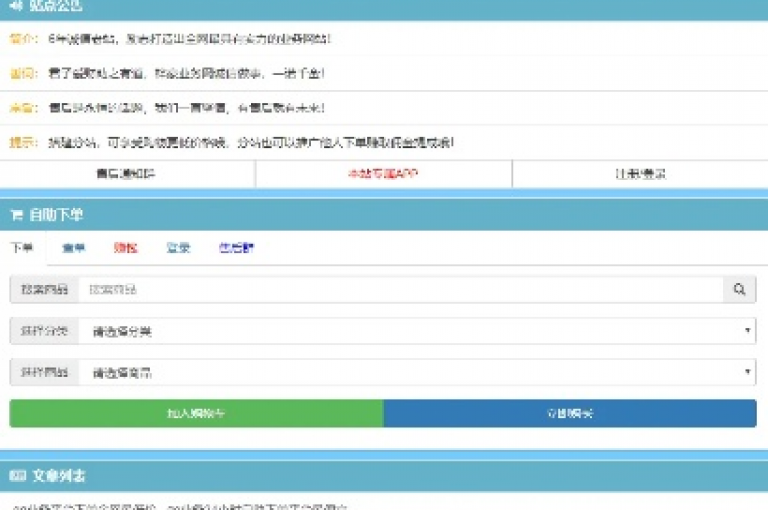Click the after-sales link left of 本站专属APP

(x=126, y=174)
